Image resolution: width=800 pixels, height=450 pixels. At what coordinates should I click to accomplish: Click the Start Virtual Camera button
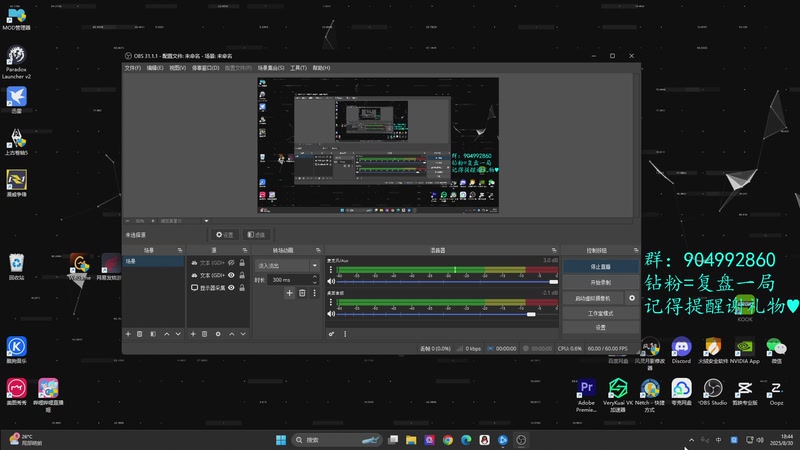pos(593,298)
